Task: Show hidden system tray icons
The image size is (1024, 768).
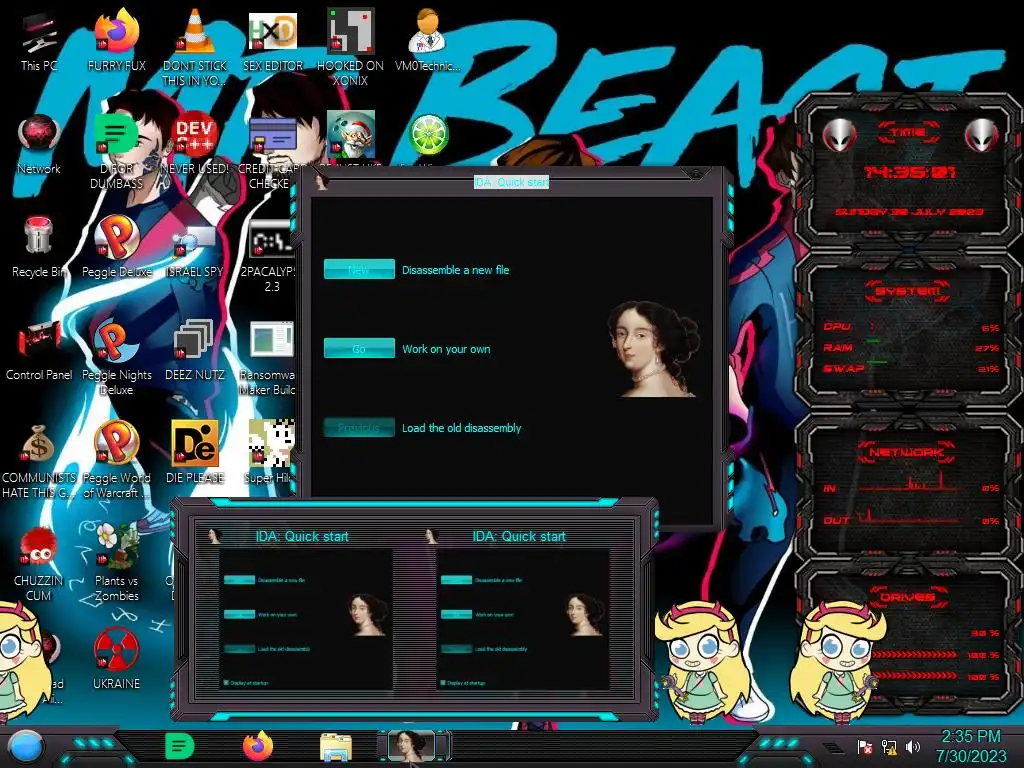Action: (832, 747)
